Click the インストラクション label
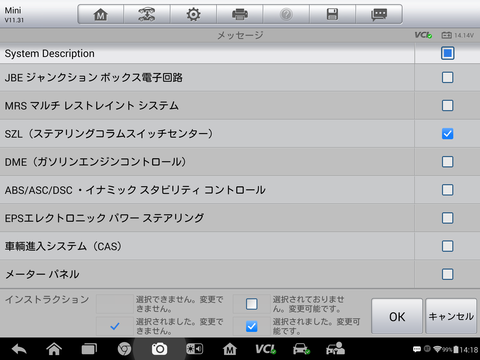The image size is (480, 360). [47, 299]
